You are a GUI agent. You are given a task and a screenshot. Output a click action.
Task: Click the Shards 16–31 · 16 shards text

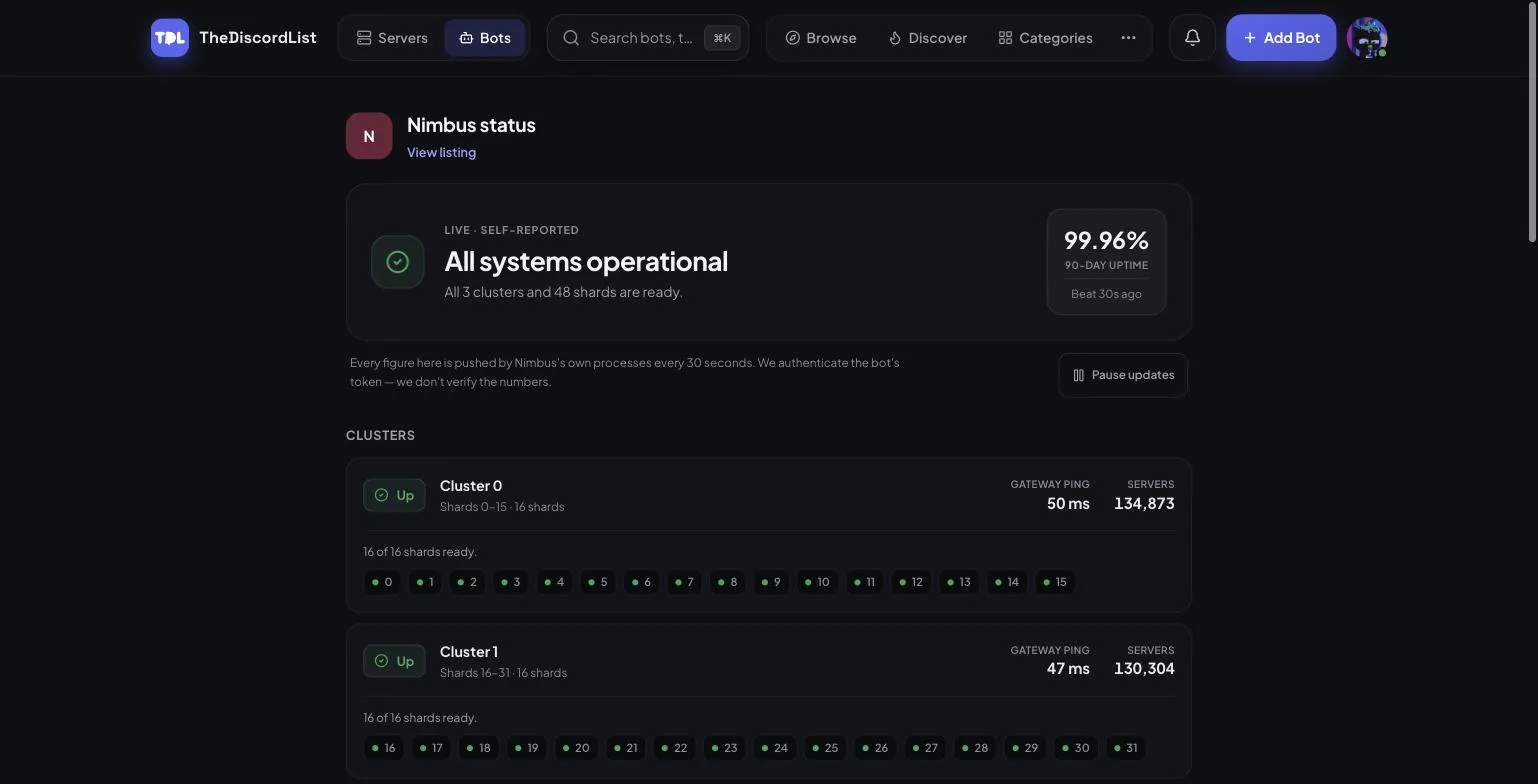pos(503,673)
